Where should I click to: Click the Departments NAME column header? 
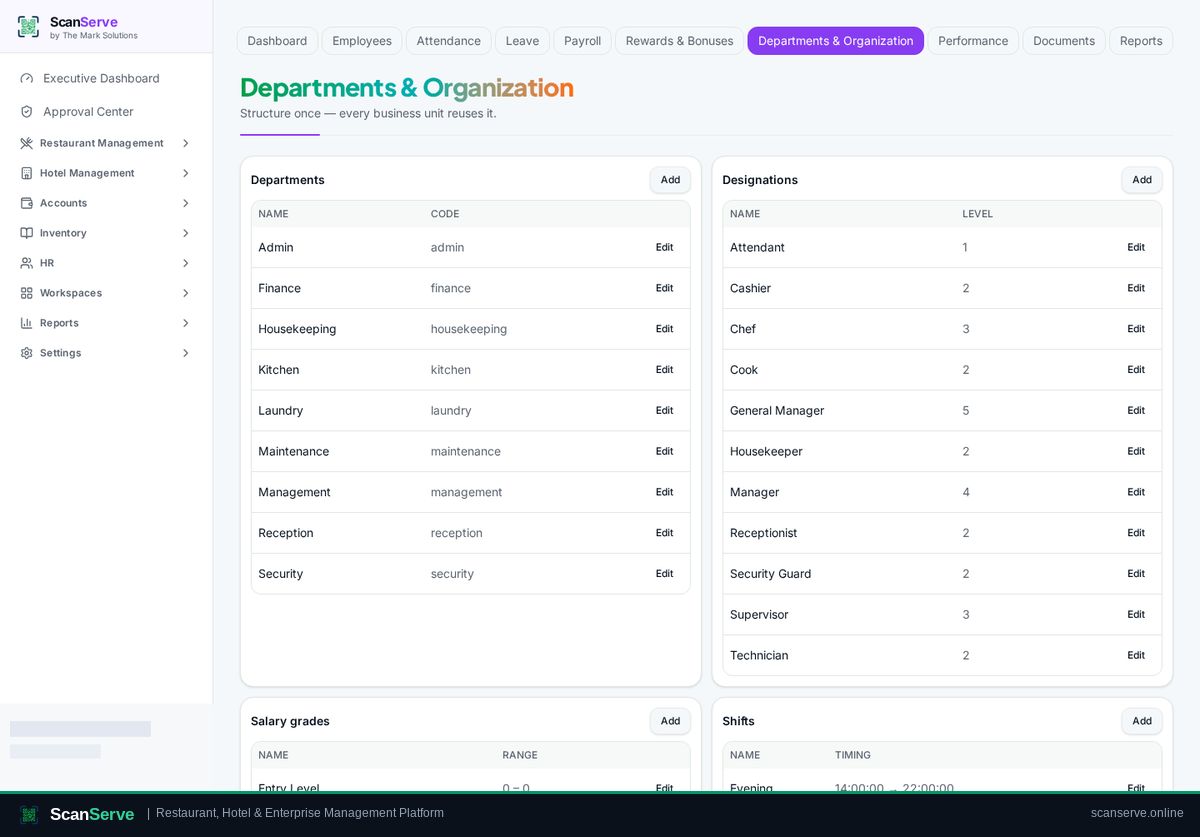[x=273, y=214]
